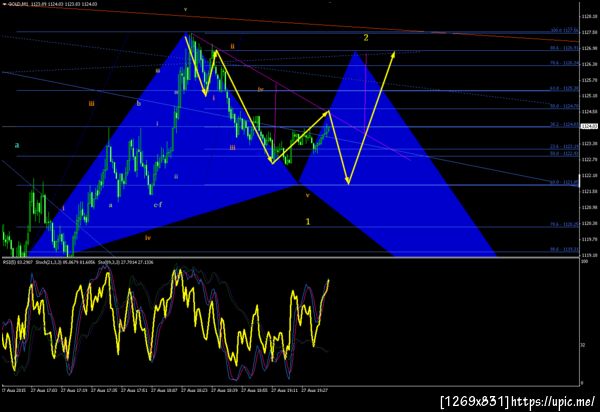Click the 1121.58 price scale label
The image size is (600, 412).
pyautogui.click(x=589, y=191)
